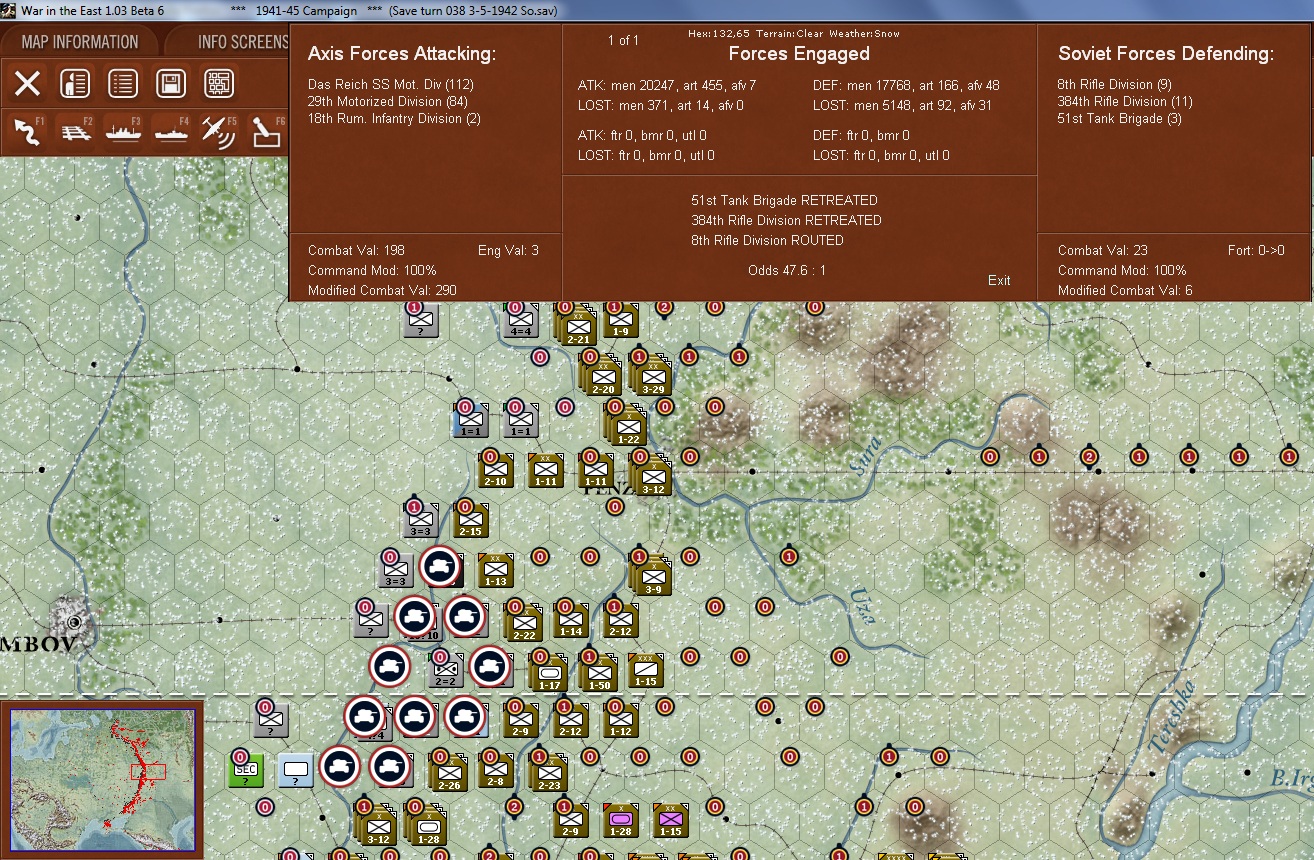This screenshot has width=1314, height=860.
Task: Select the 3-29 unit stack
Action: click(653, 376)
